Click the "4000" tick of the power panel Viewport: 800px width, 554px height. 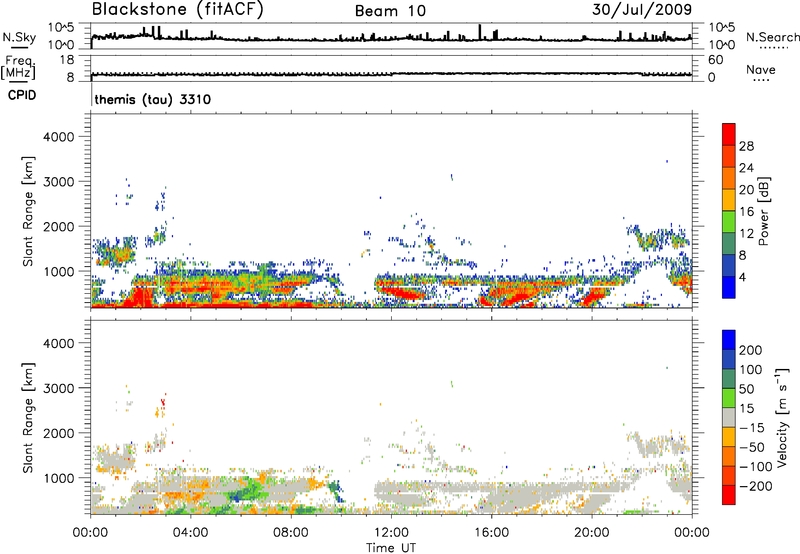pos(59,137)
